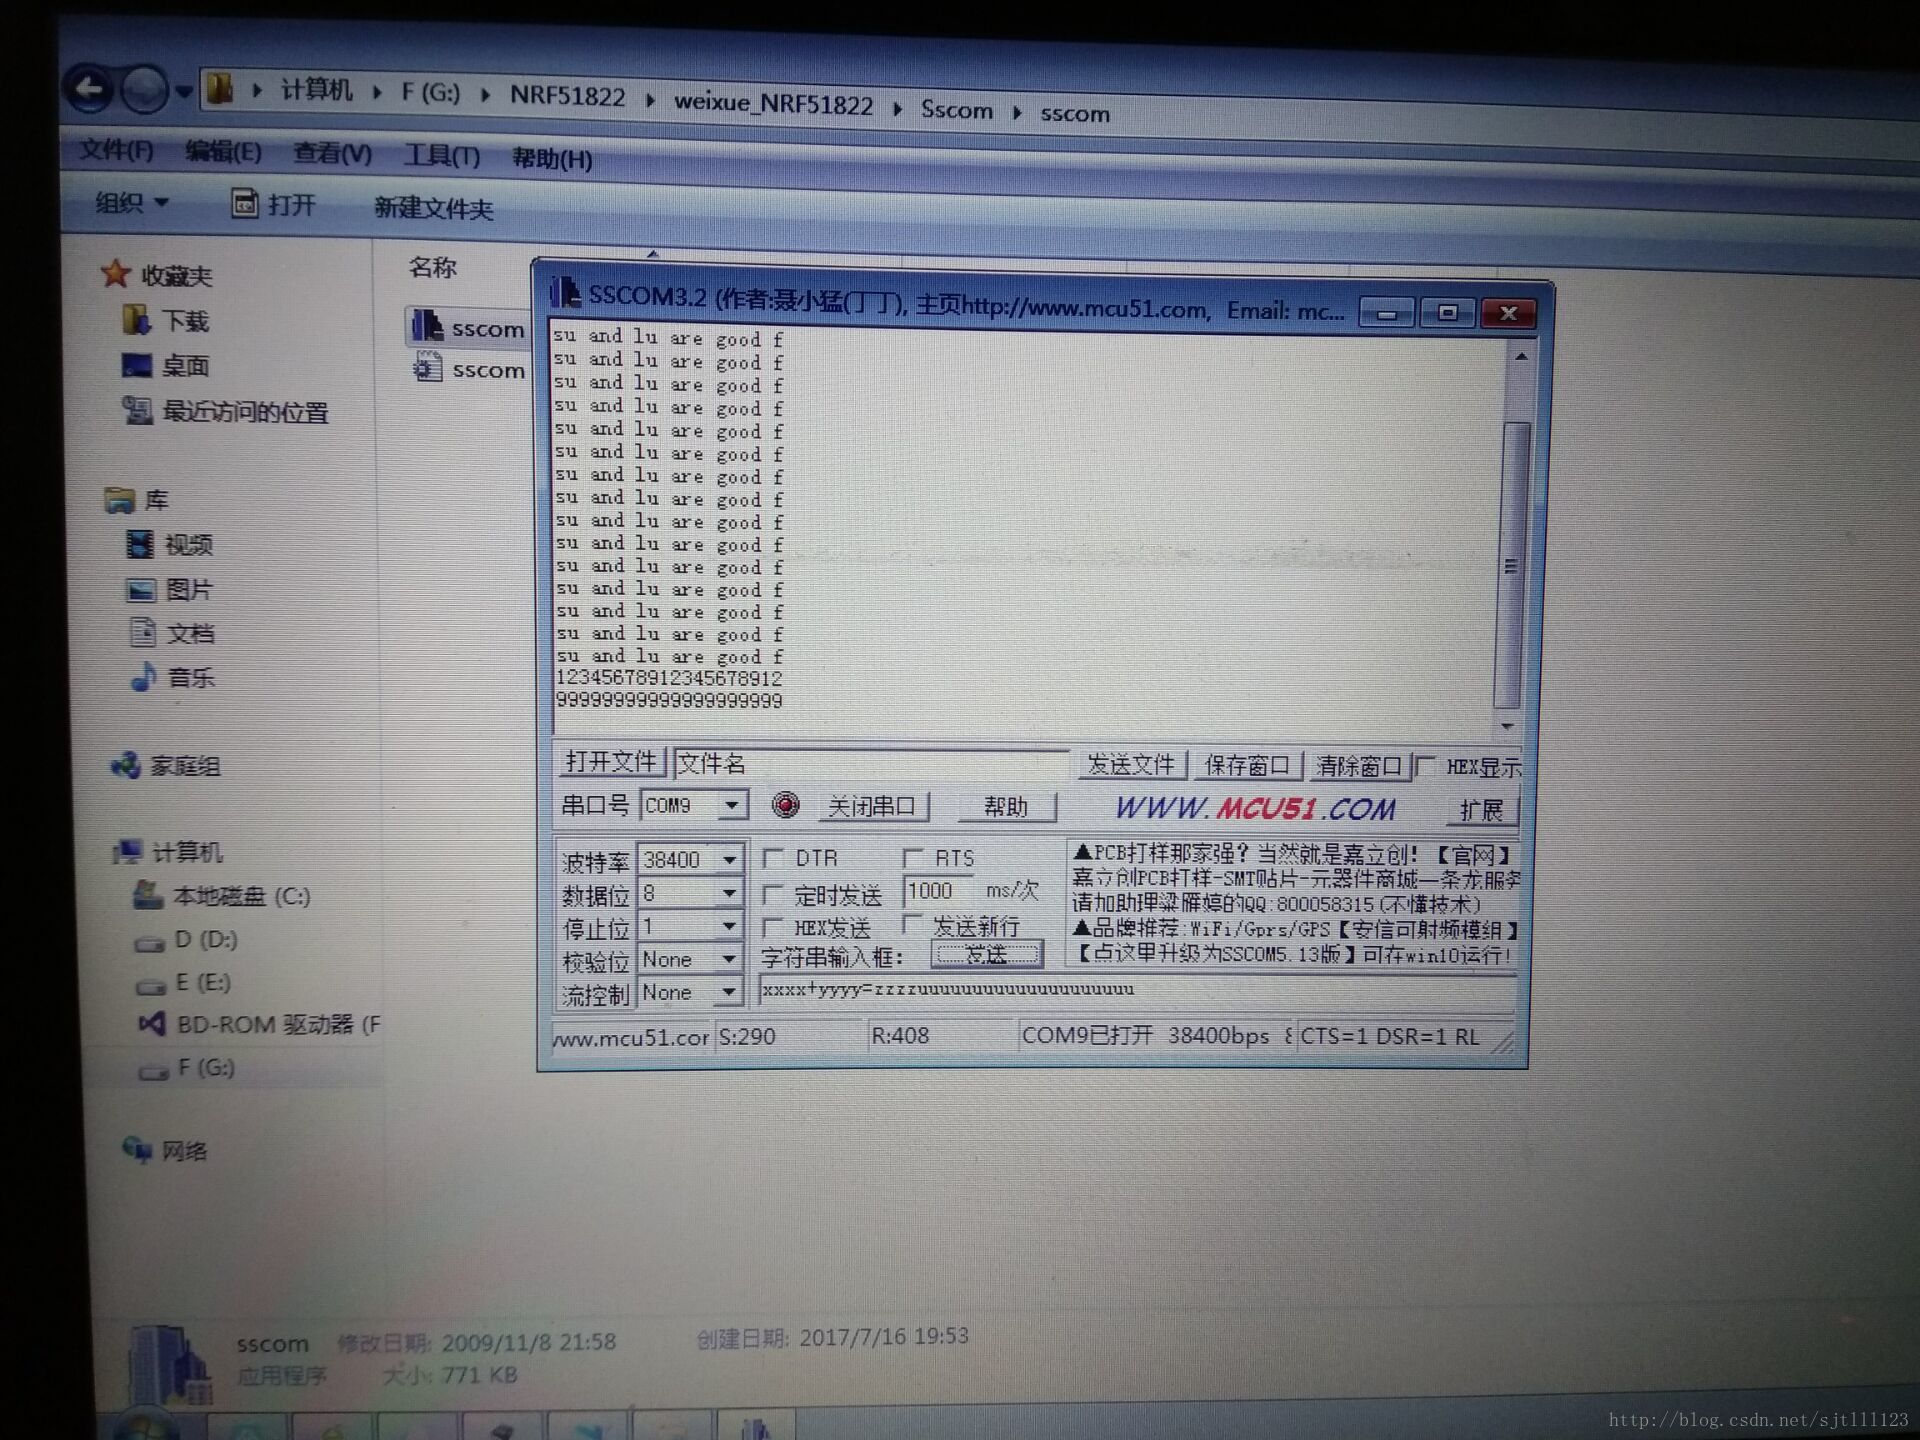Open the data bits dropdown
Screen dimensions: 1920x1440
tap(729, 893)
